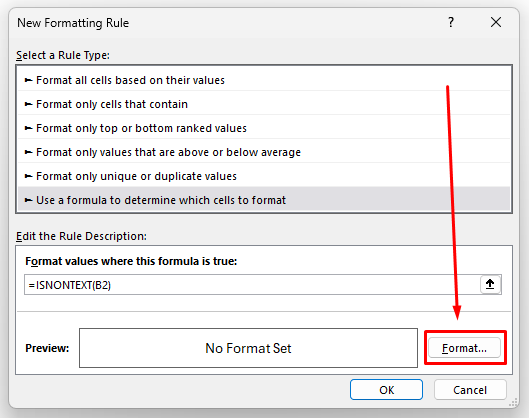Open the Format... dialog button
The height and width of the screenshot is (418, 529).
[x=465, y=348]
